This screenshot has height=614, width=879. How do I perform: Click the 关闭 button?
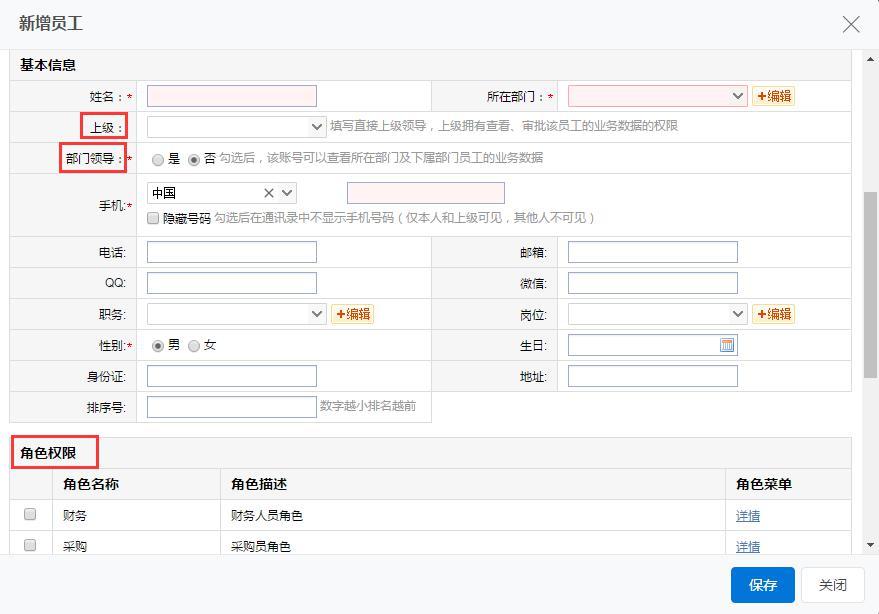click(x=832, y=585)
